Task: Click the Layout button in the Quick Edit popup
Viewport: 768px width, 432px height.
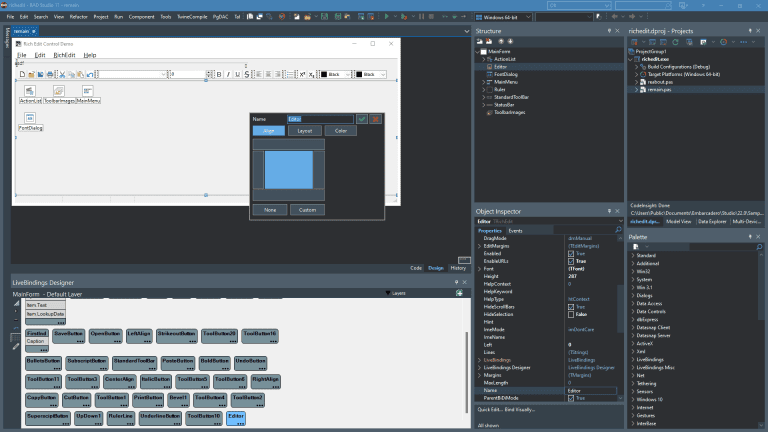Action: pyautogui.click(x=305, y=131)
